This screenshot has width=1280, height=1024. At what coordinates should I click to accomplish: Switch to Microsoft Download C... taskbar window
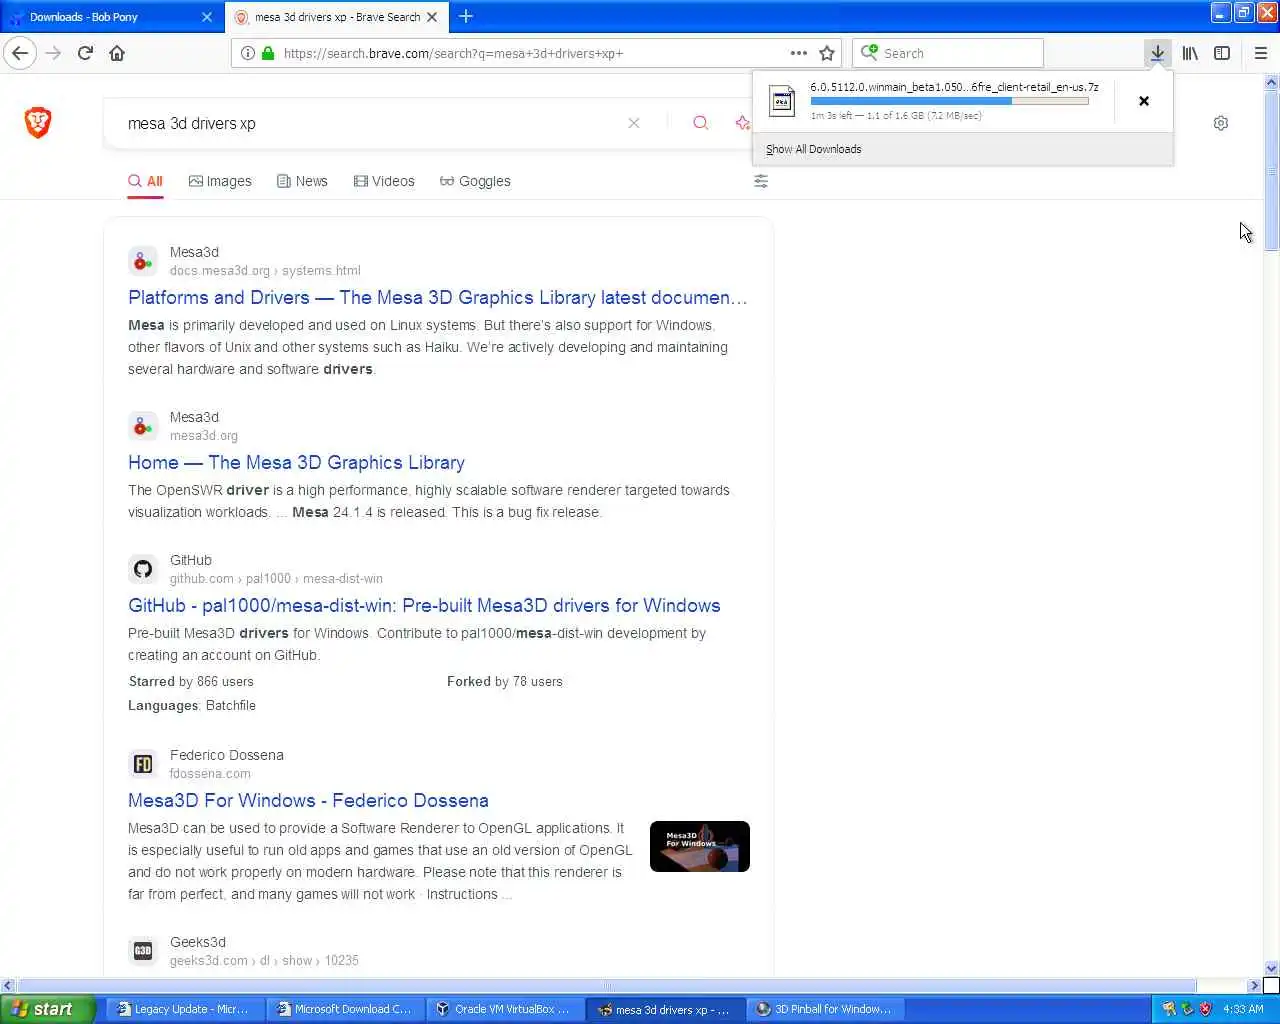tap(343, 1009)
